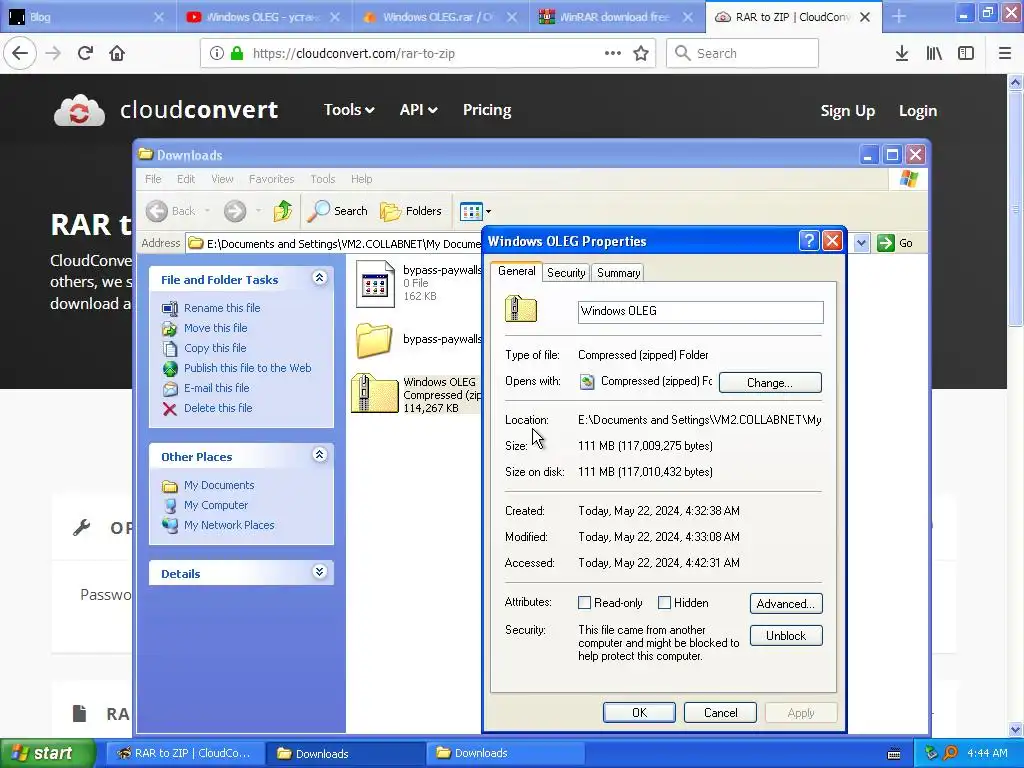Select bypass-paywalls 162 KB file icon

375,283
